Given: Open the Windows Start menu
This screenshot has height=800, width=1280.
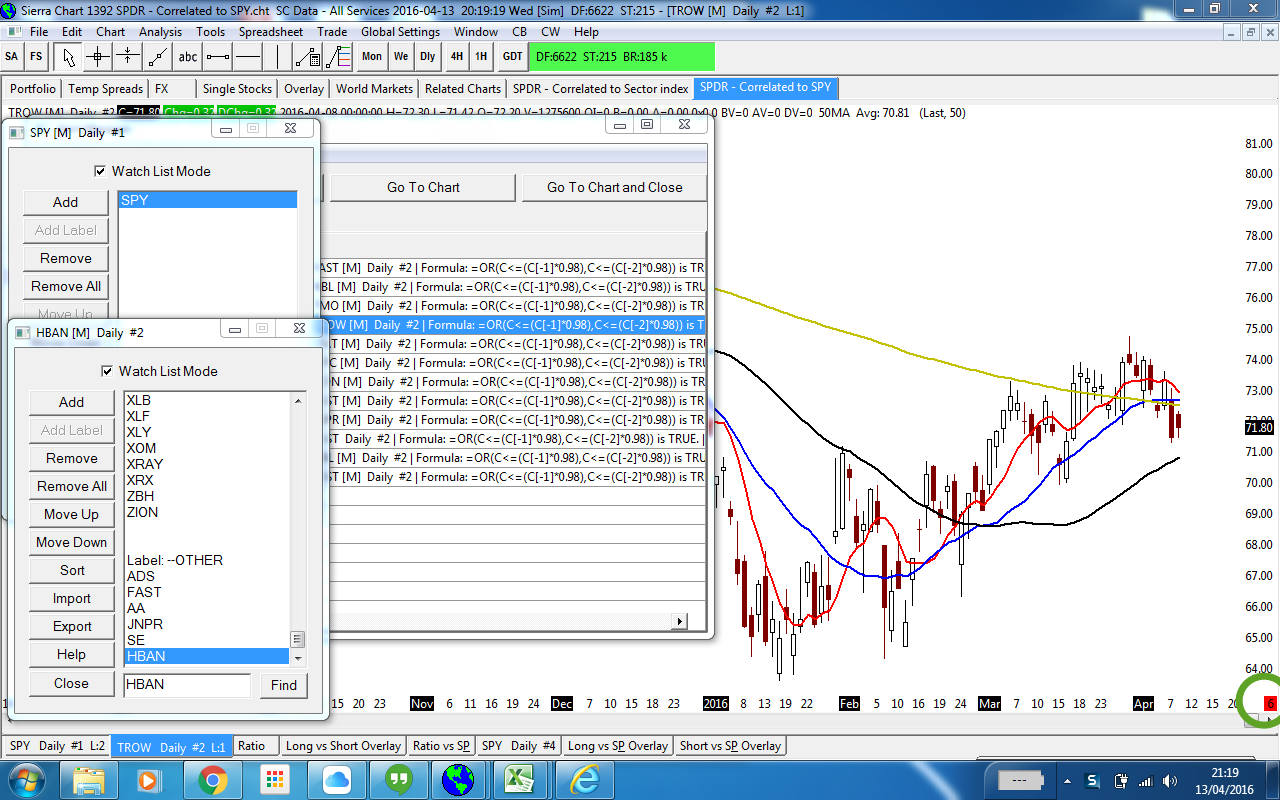Looking at the screenshot, I should (25, 779).
